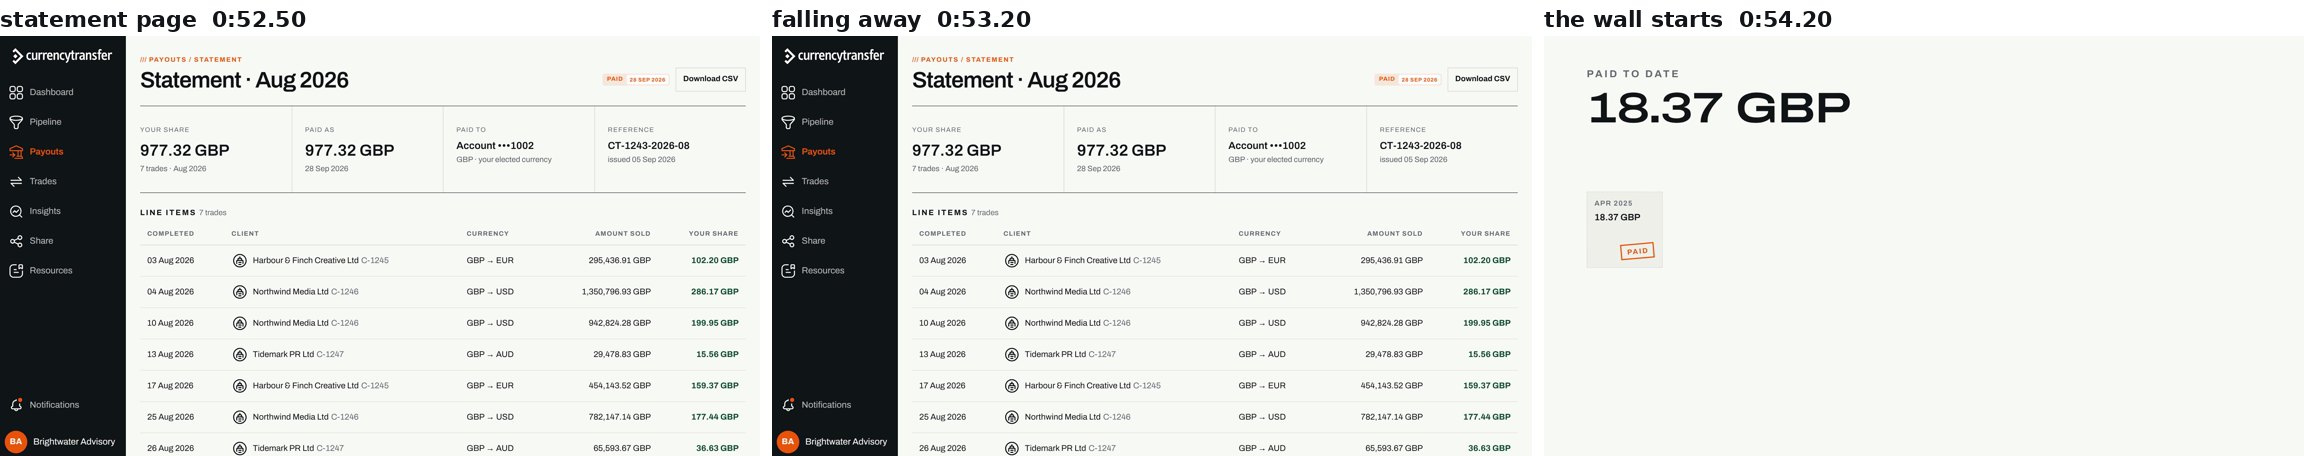The width and height of the screenshot is (2304, 456).
Task: Go to Pipeline label in statement page sidebar
Action: tap(45, 122)
